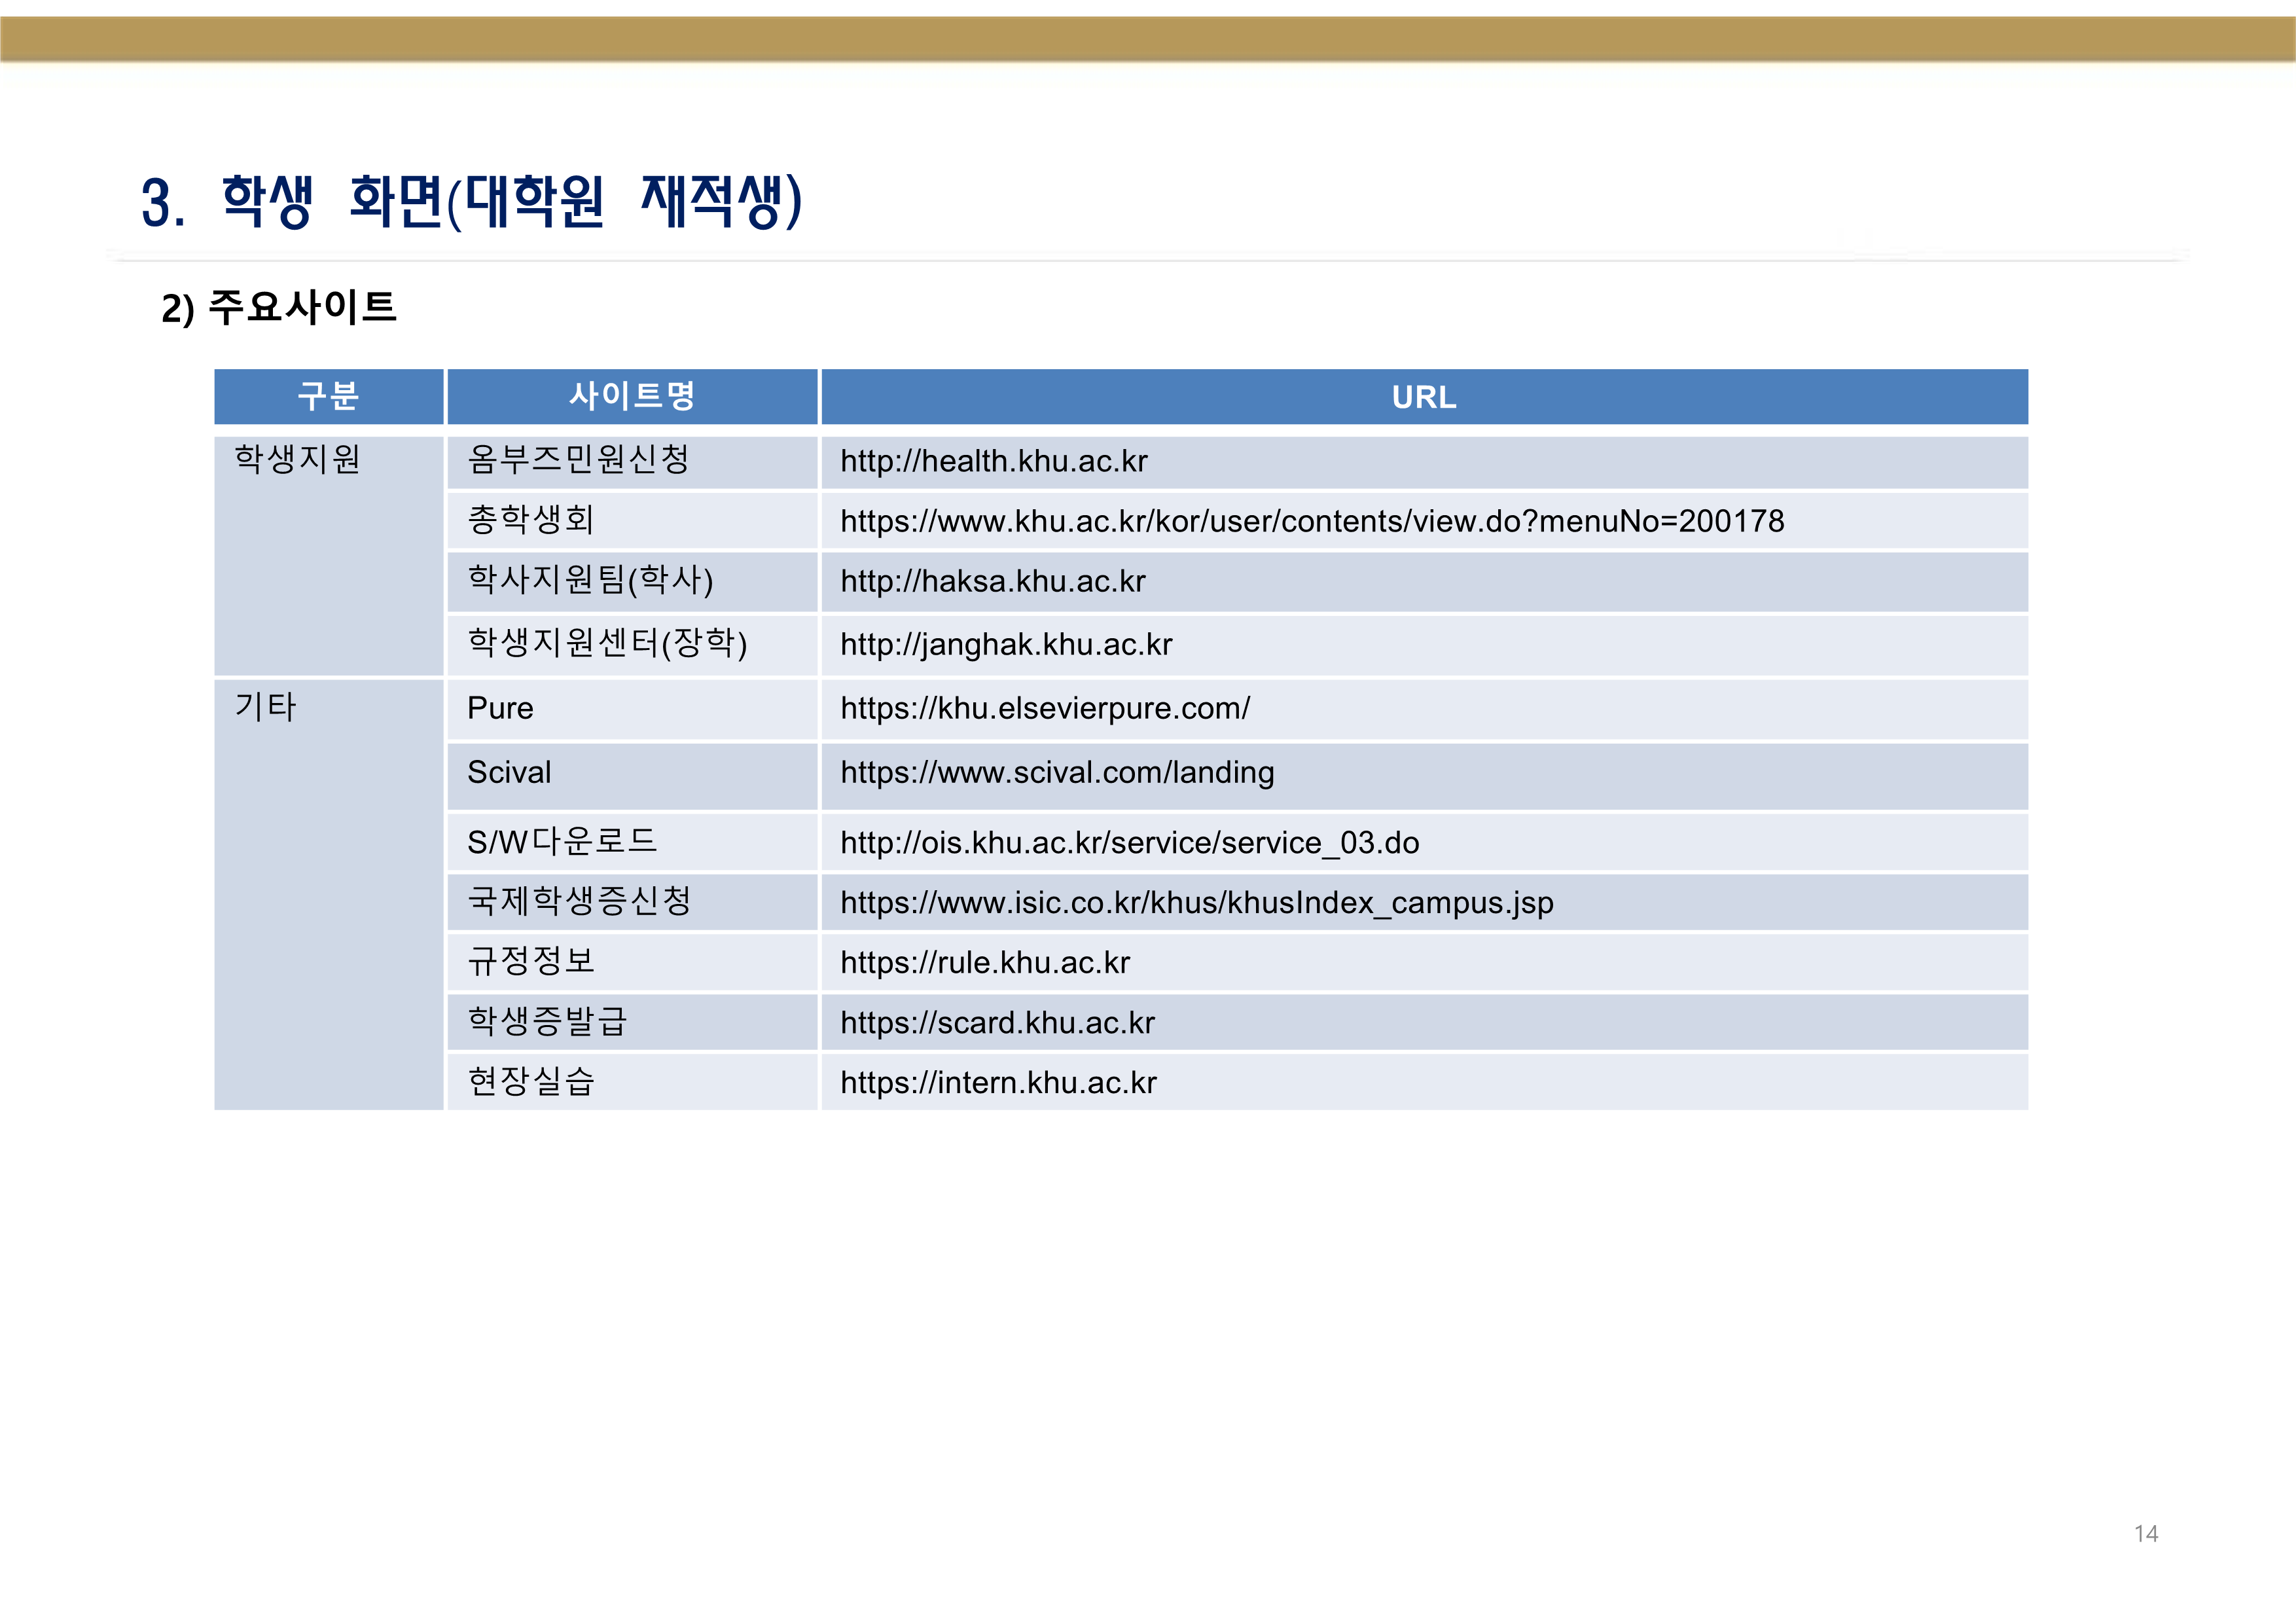Screen dimensions: 2296x1624
Task: Select the 학생증발급 cell
Action: pyautogui.click(x=632, y=1022)
